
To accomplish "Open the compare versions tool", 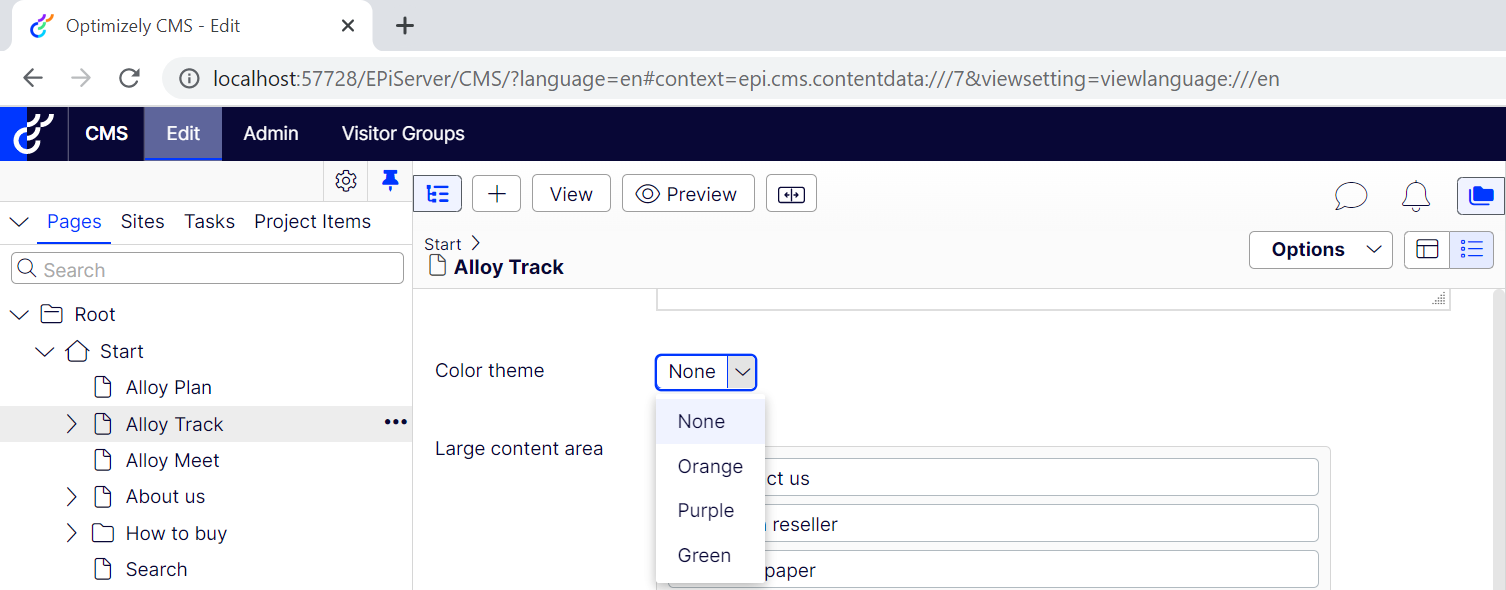I will (791, 194).
